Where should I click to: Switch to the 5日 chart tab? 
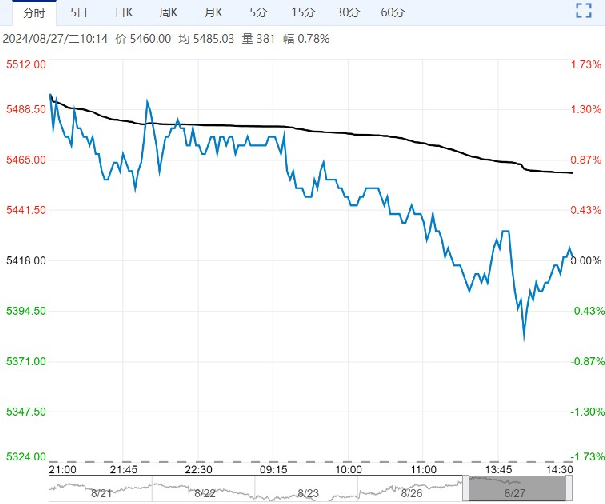(x=79, y=12)
